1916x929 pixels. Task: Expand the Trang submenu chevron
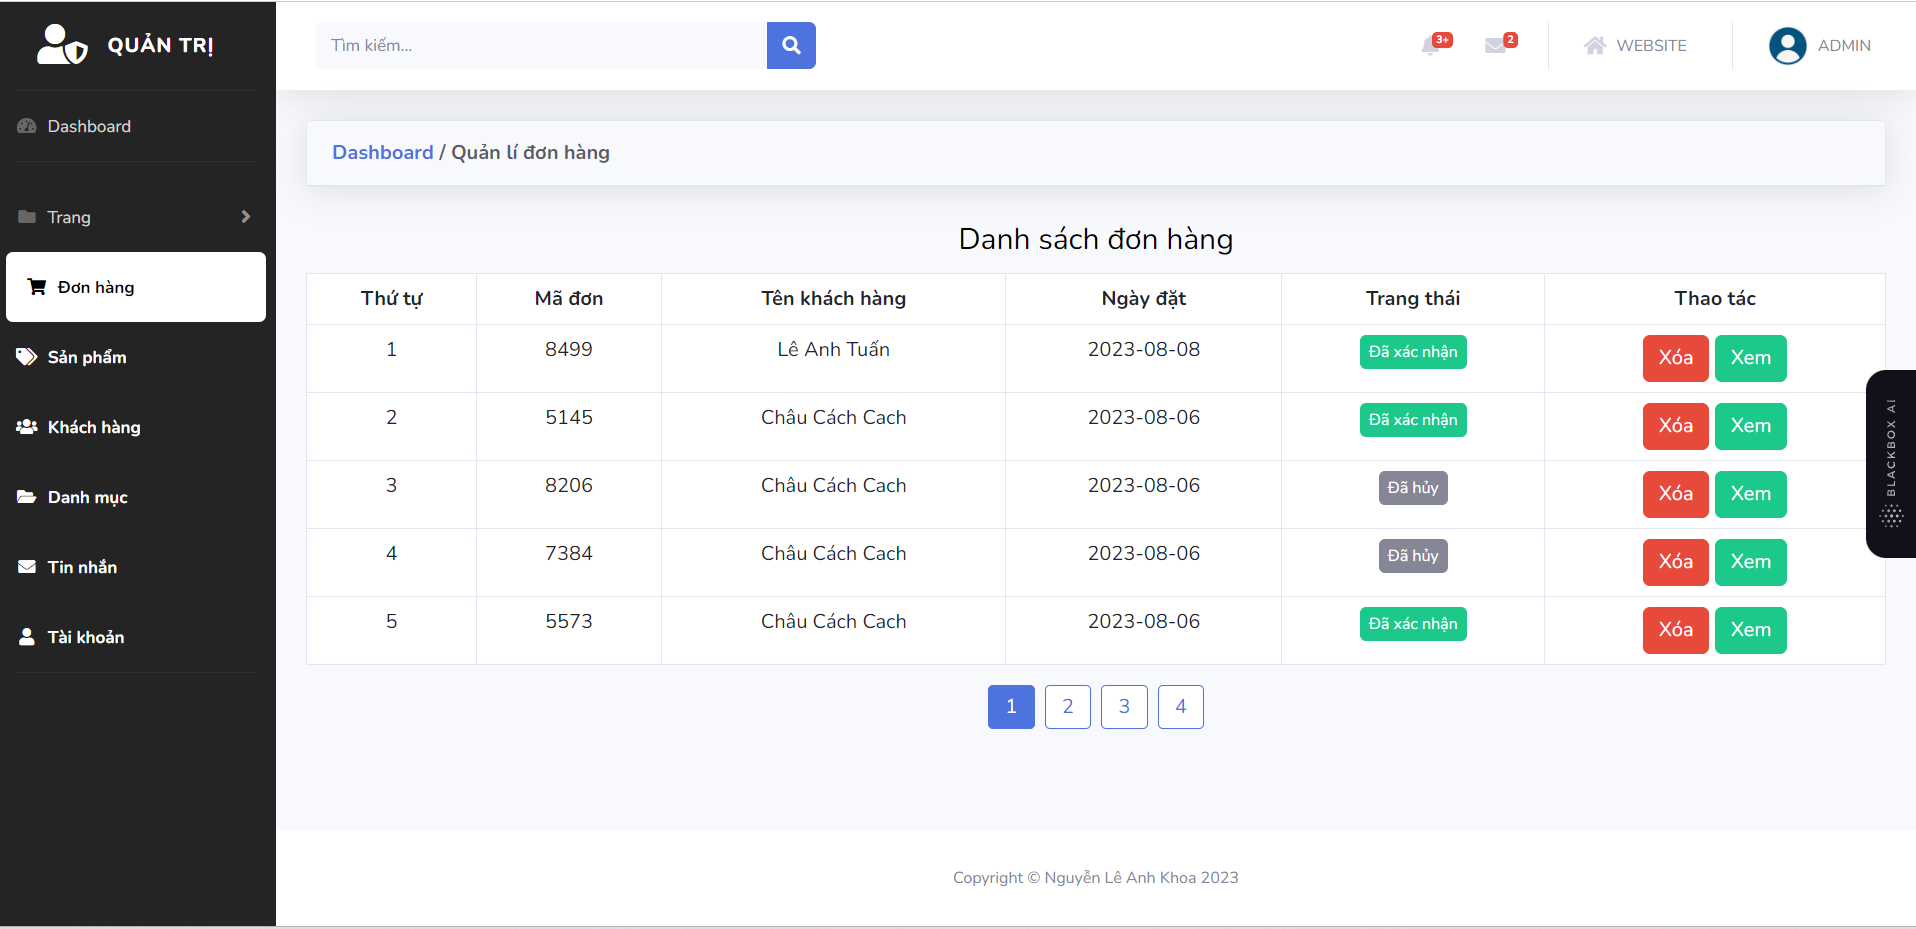pos(246,217)
